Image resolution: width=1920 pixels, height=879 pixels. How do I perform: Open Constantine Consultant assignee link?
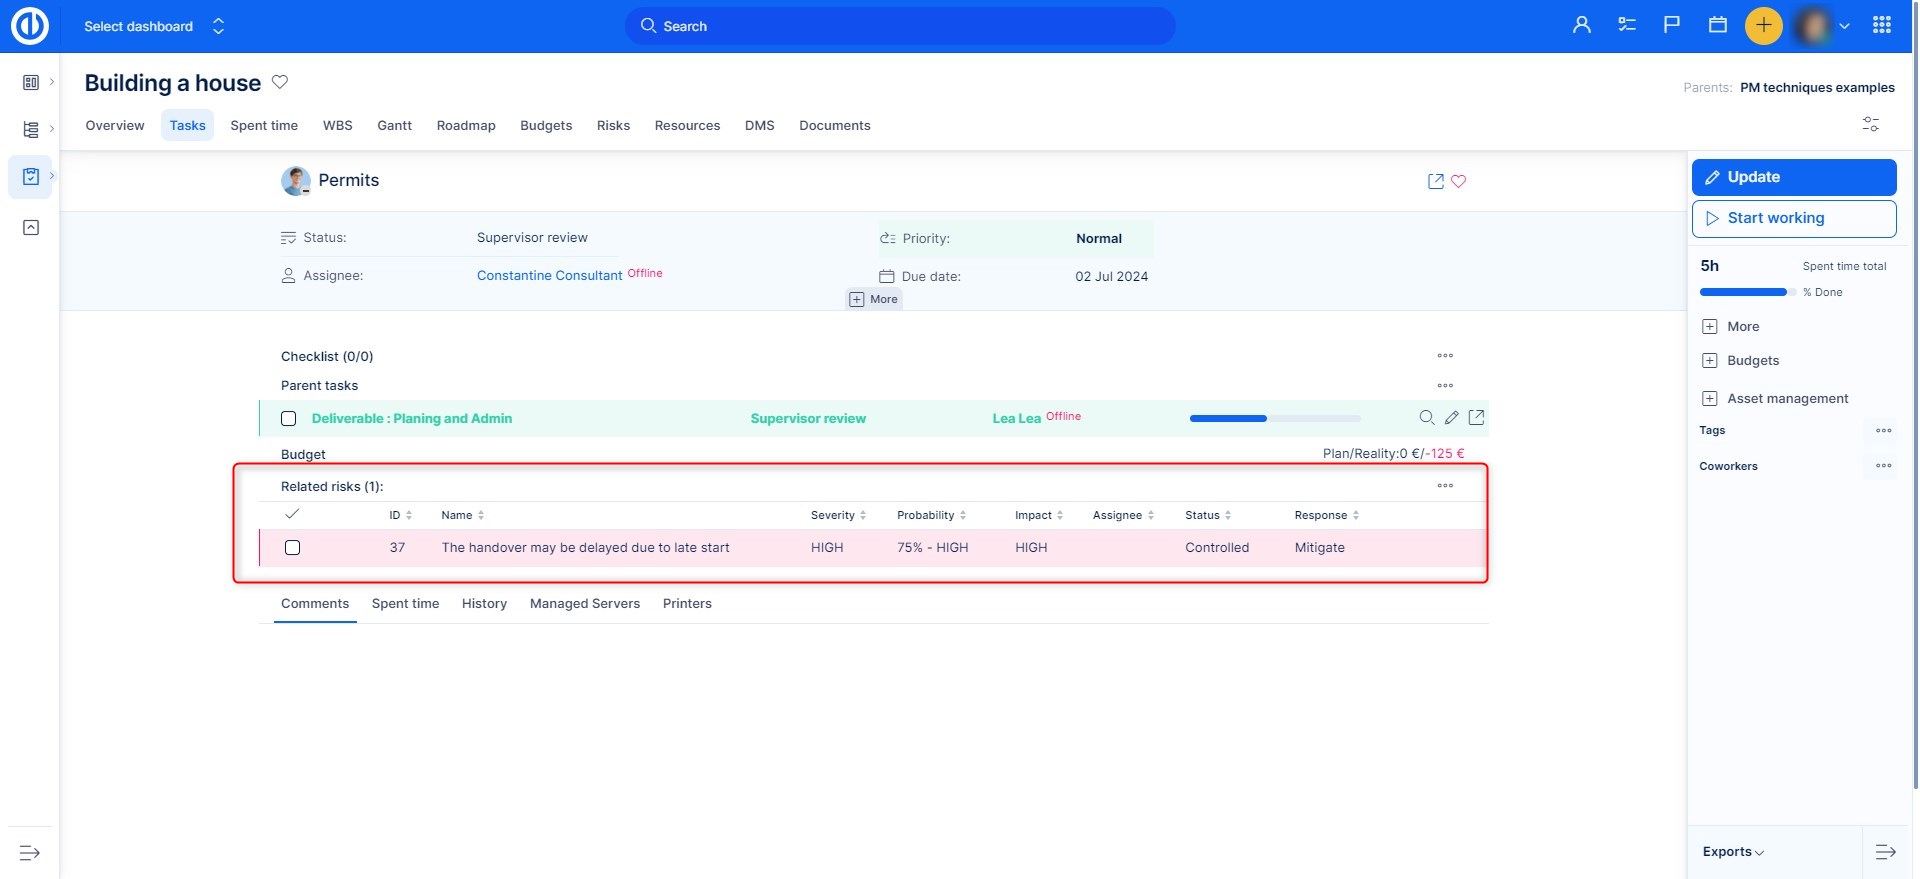point(549,276)
